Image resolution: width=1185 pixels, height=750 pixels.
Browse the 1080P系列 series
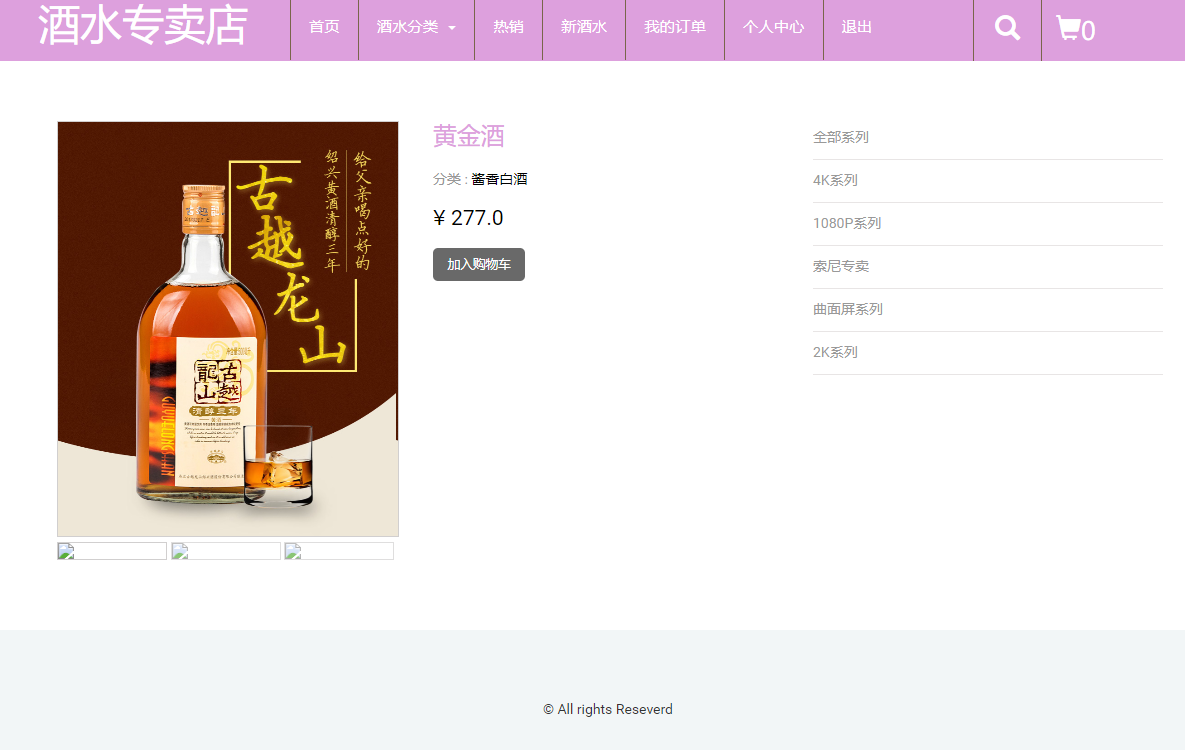pyautogui.click(x=847, y=223)
